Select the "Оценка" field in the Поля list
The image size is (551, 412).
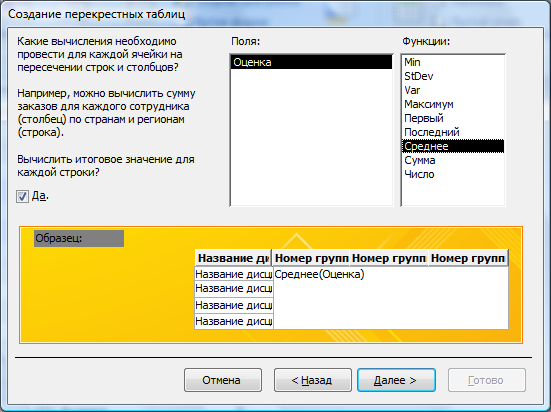tap(311, 62)
